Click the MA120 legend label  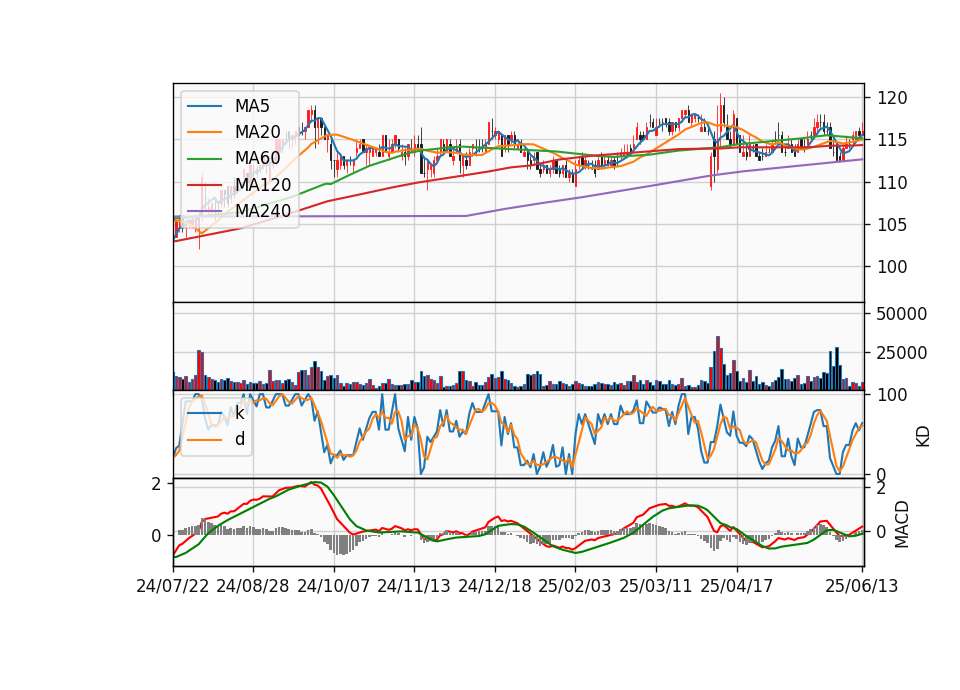point(263,184)
